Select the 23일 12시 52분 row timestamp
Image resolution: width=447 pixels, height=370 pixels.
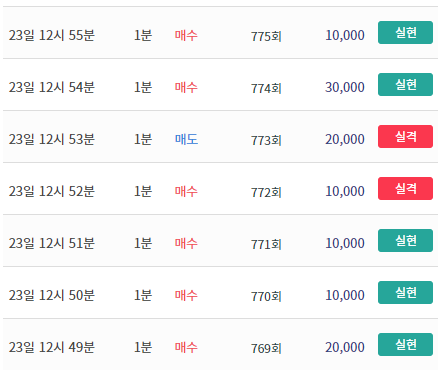52,191
